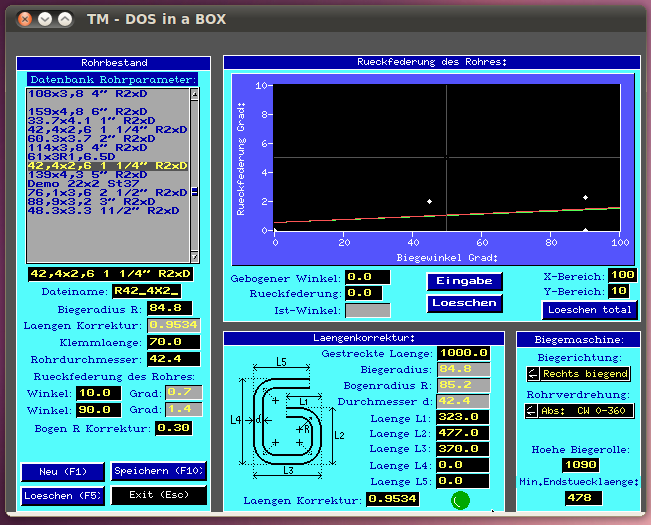This screenshot has height=525, width=651.
Task: Click the Neu (F1) button
Action: [x=62, y=471]
